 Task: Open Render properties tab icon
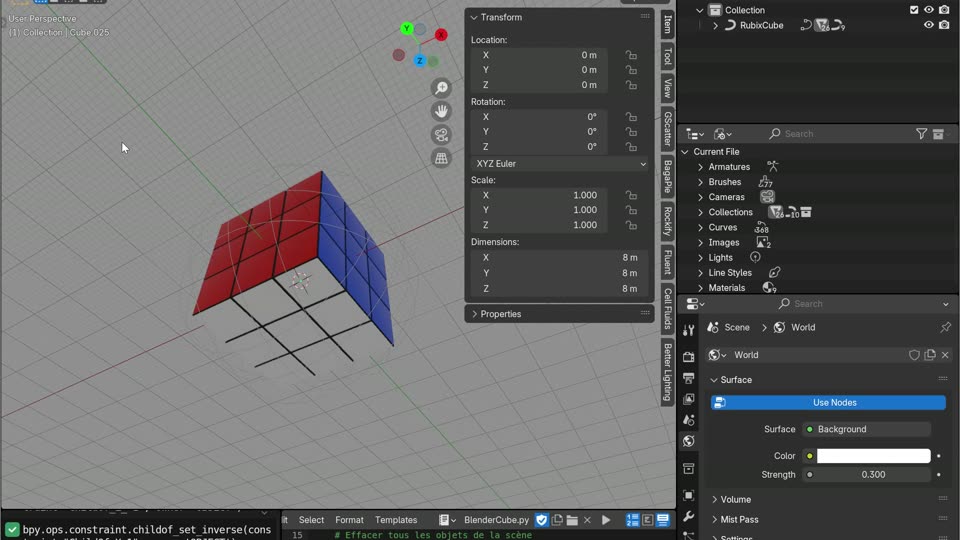click(x=689, y=356)
